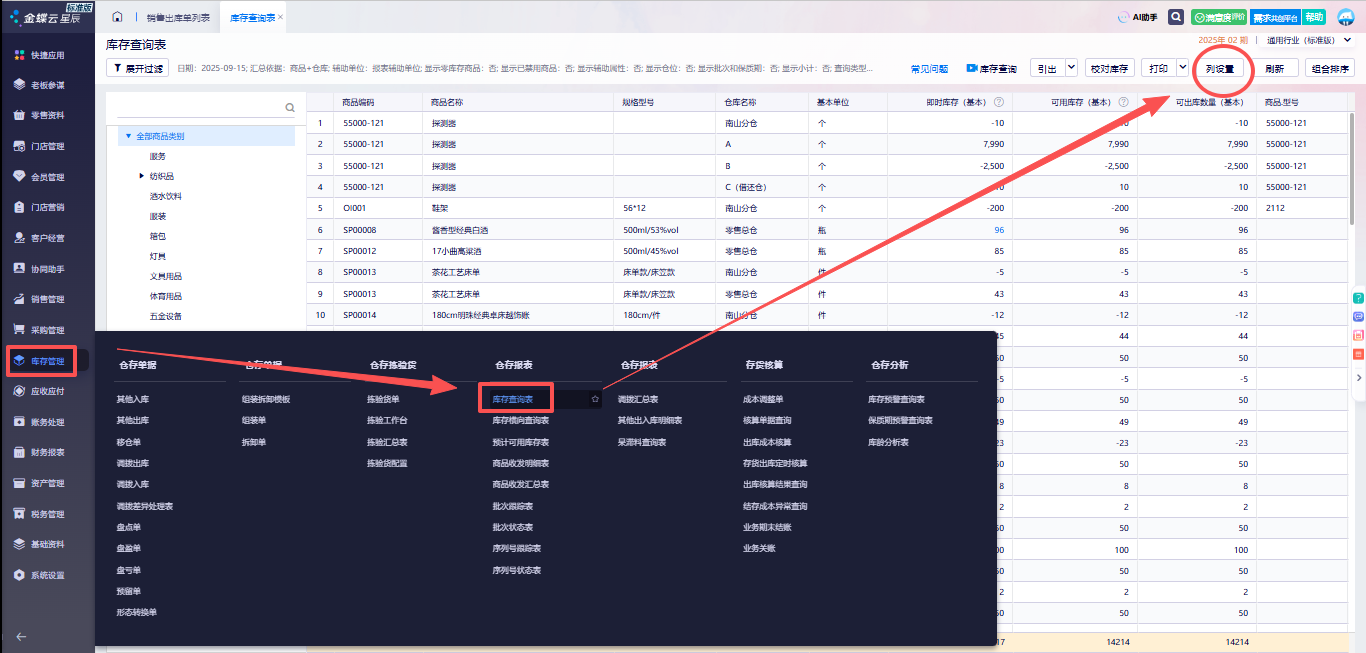Viewport: 1366px width, 653px height.
Task: Open the 打印 dropdown arrow
Action: click(1183, 68)
